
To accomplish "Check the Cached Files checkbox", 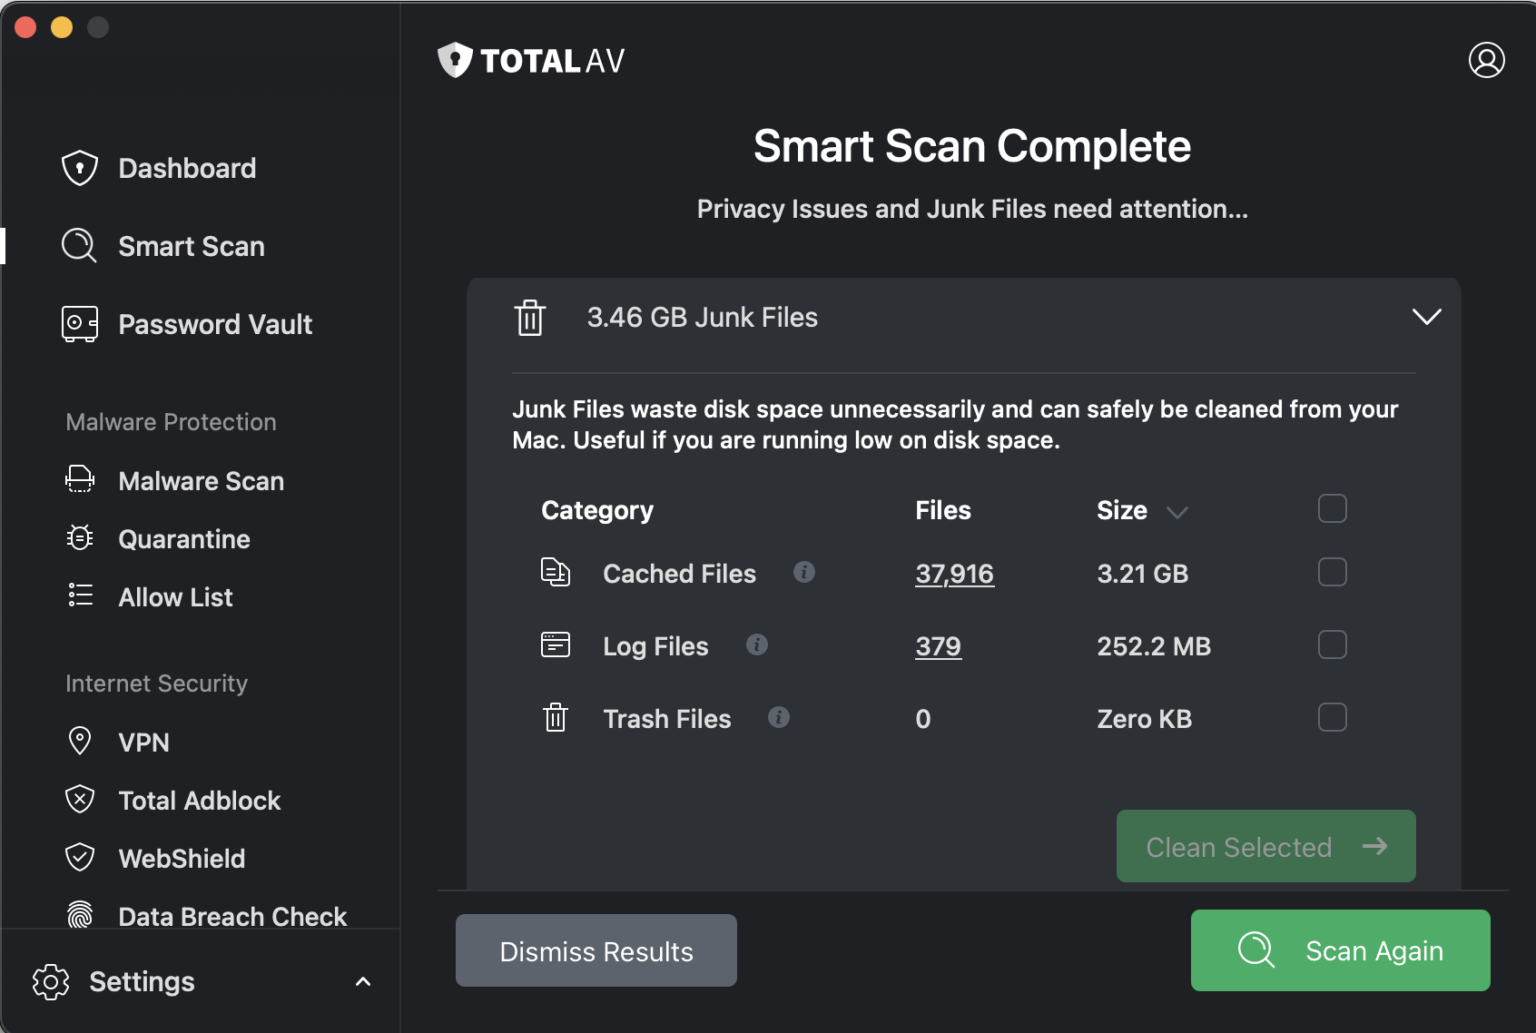I will point(1332,572).
